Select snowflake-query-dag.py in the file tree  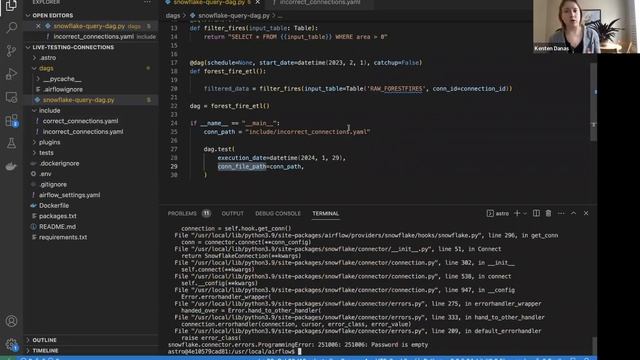78,100
